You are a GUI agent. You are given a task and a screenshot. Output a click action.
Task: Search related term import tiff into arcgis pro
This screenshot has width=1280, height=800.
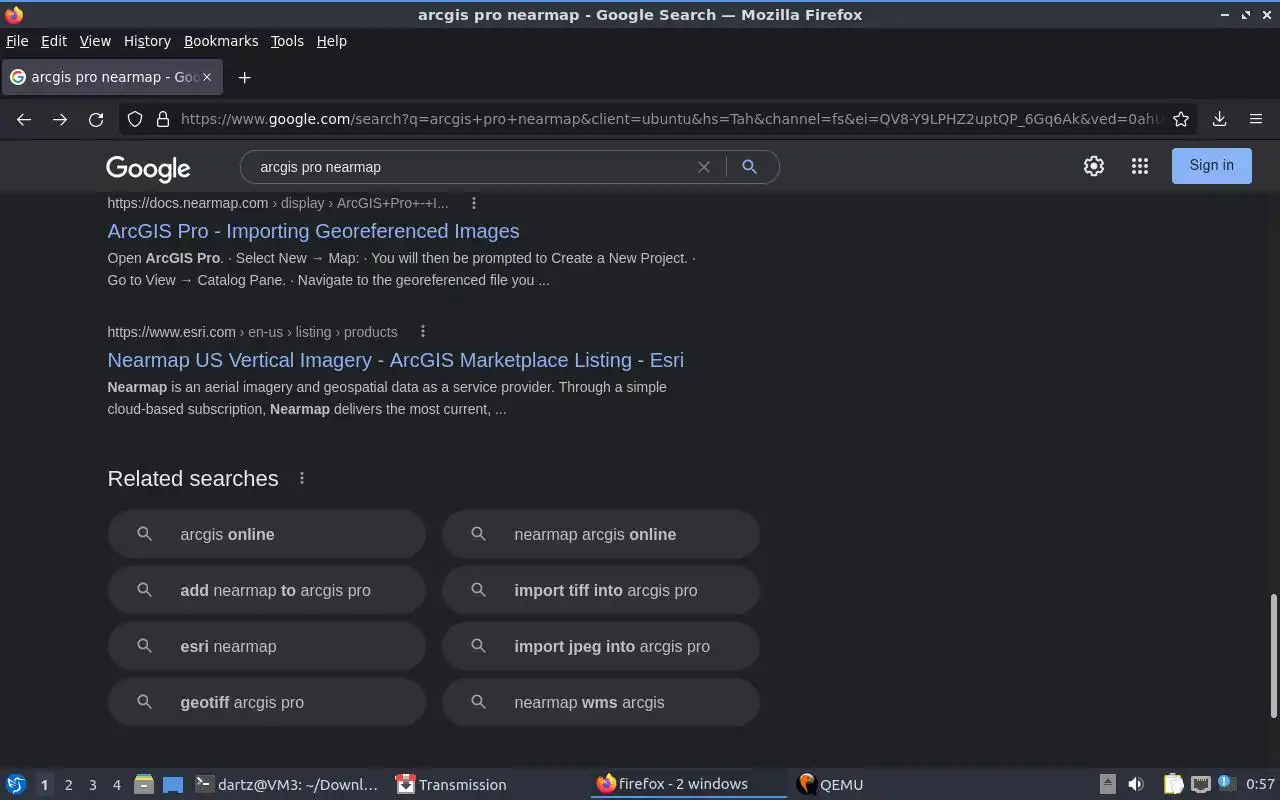click(x=600, y=590)
